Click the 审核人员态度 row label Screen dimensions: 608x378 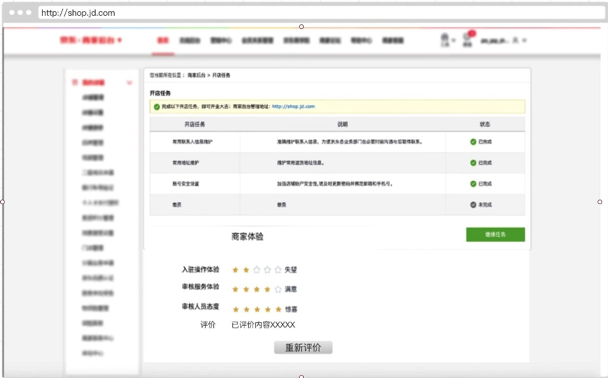click(200, 307)
